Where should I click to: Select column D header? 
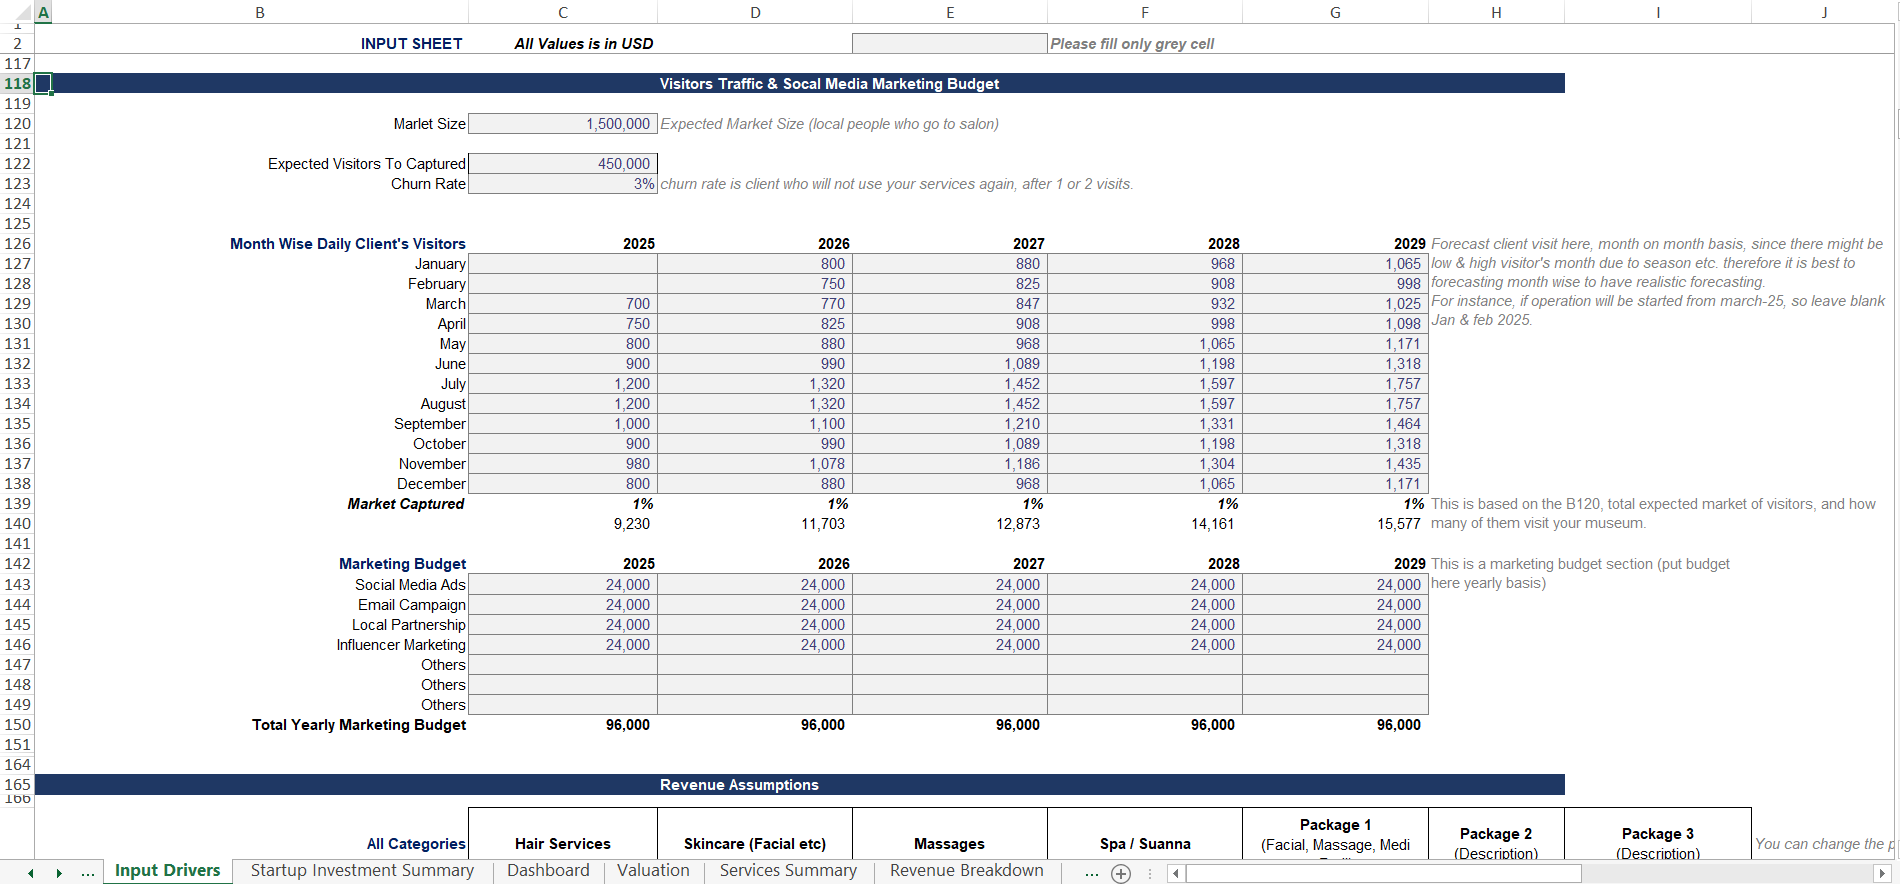(755, 12)
